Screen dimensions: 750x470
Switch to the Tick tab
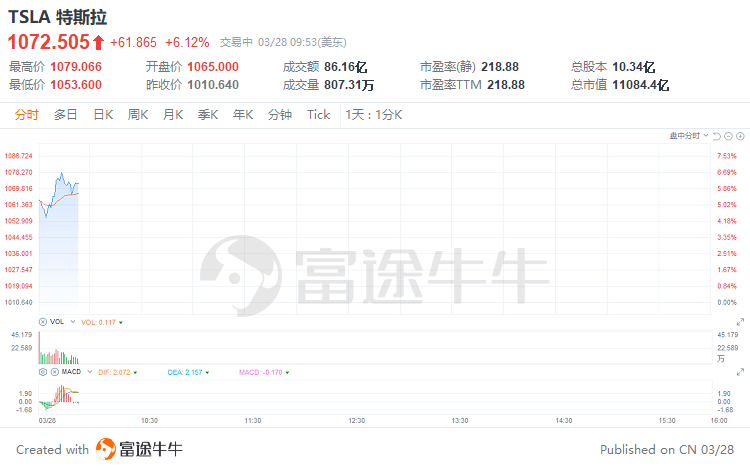pyautogui.click(x=319, y=115)
